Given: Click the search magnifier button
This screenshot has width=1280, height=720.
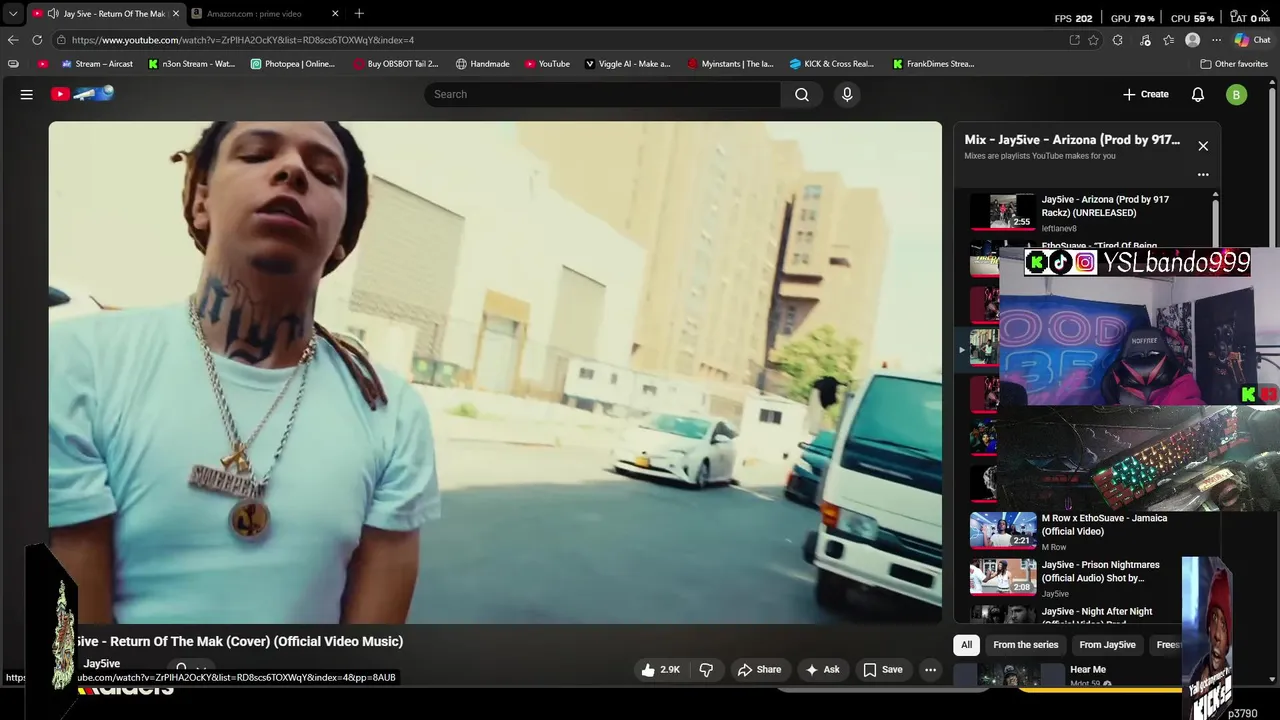Looking at the screenshot, I should [802, 94].
